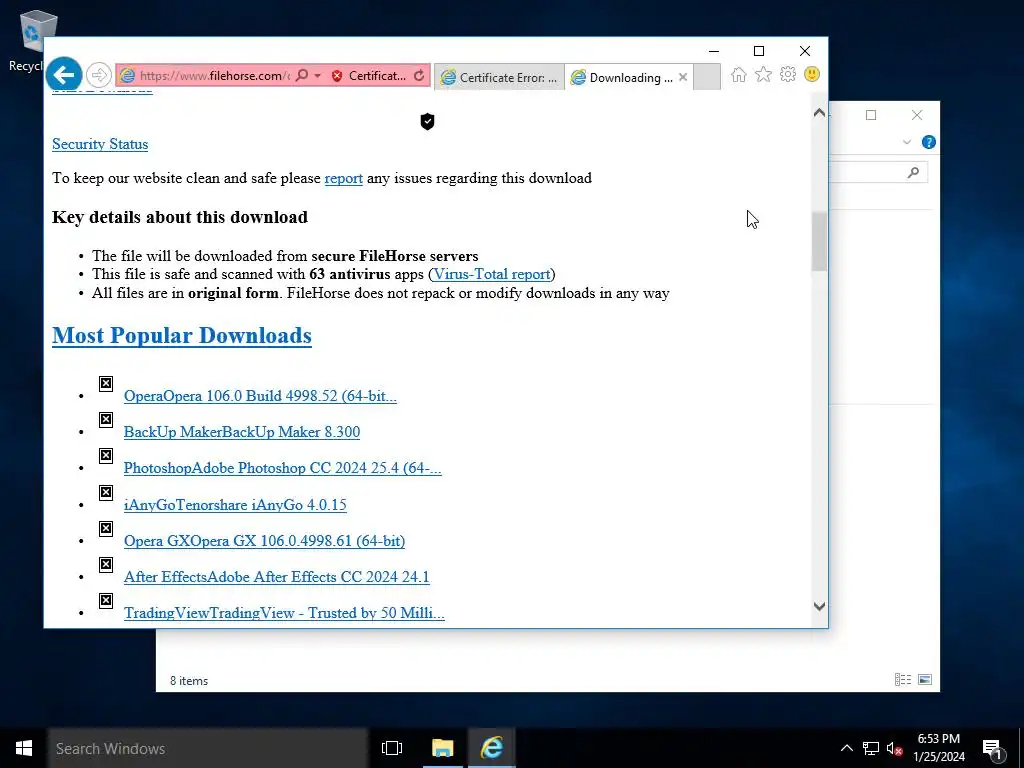Click broken image icon beside Opera GX

[106, 529]
